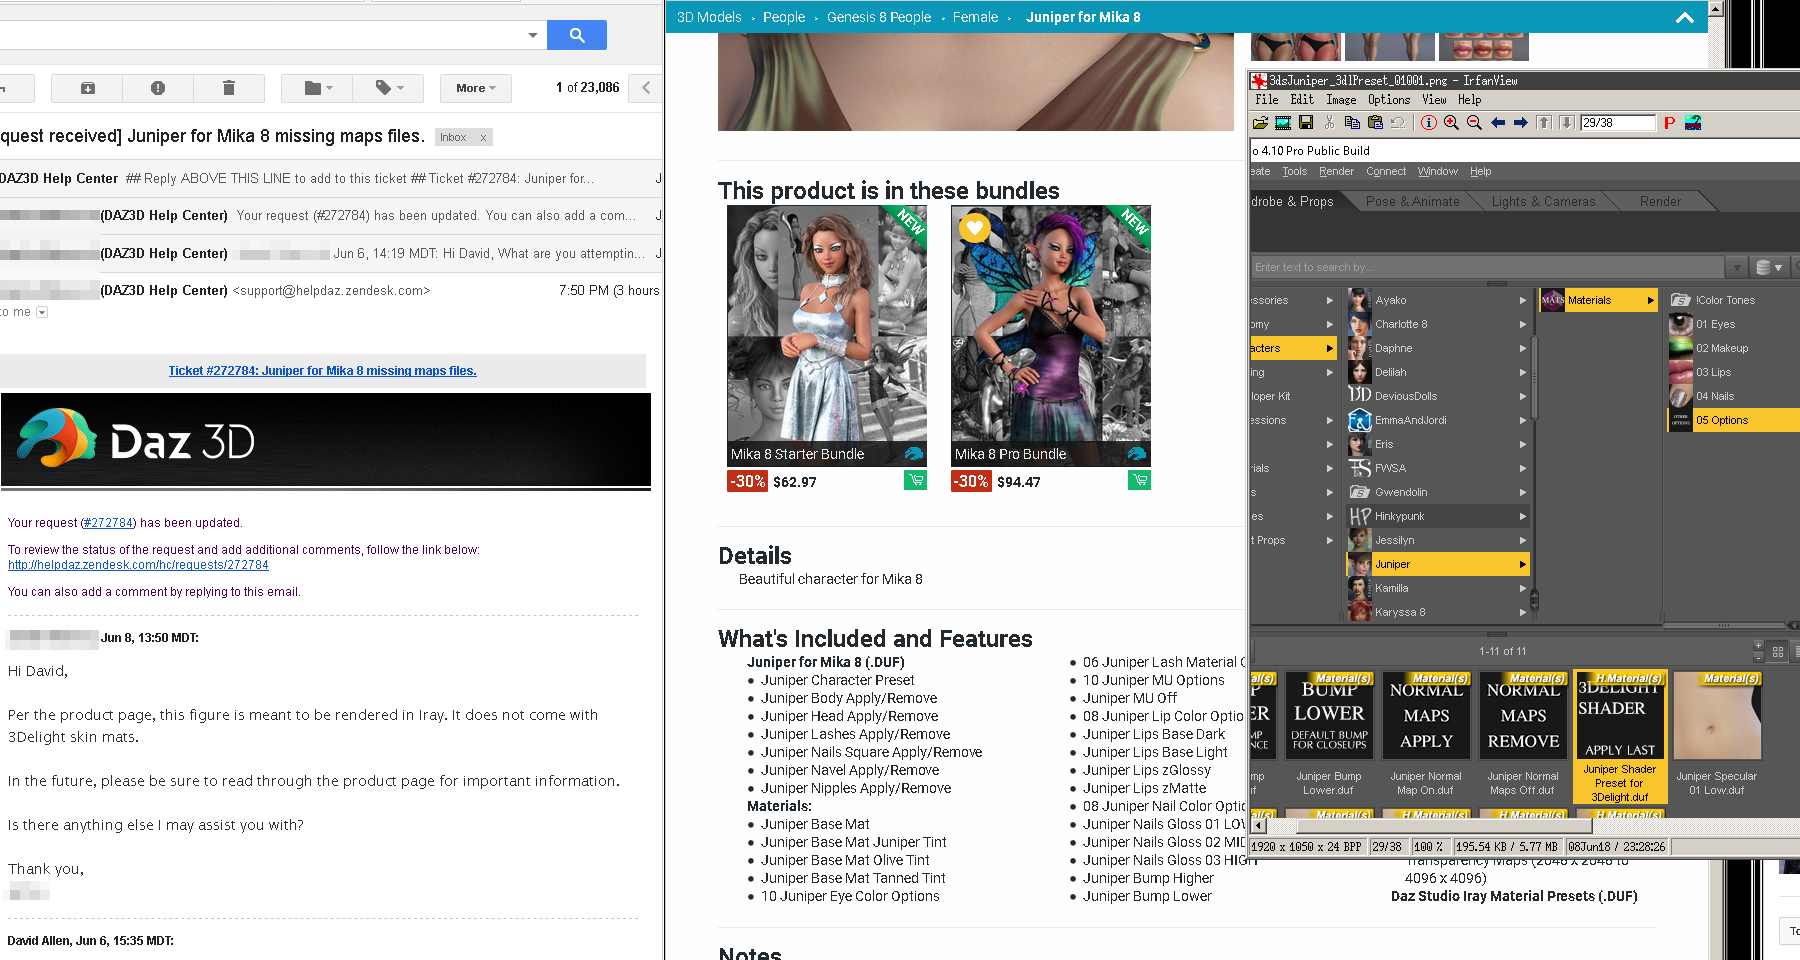Collapse the Daz store breadcrumb bar chevron
1800x960 pixels.
[1685, 17]
